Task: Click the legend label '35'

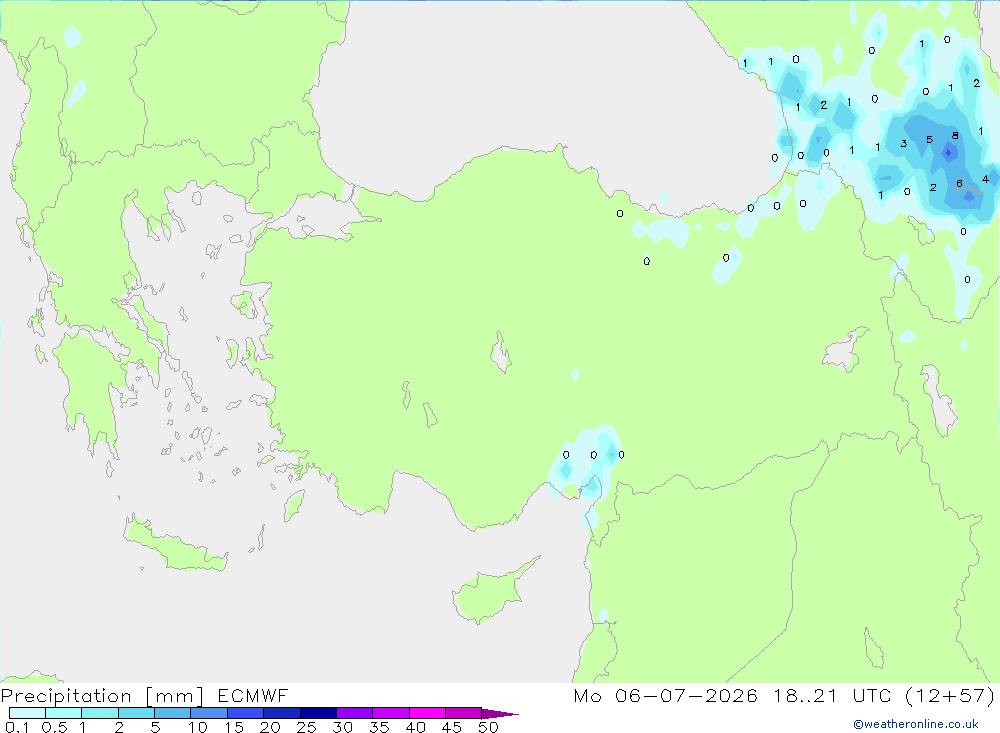Action: click(x=379, y=727)
